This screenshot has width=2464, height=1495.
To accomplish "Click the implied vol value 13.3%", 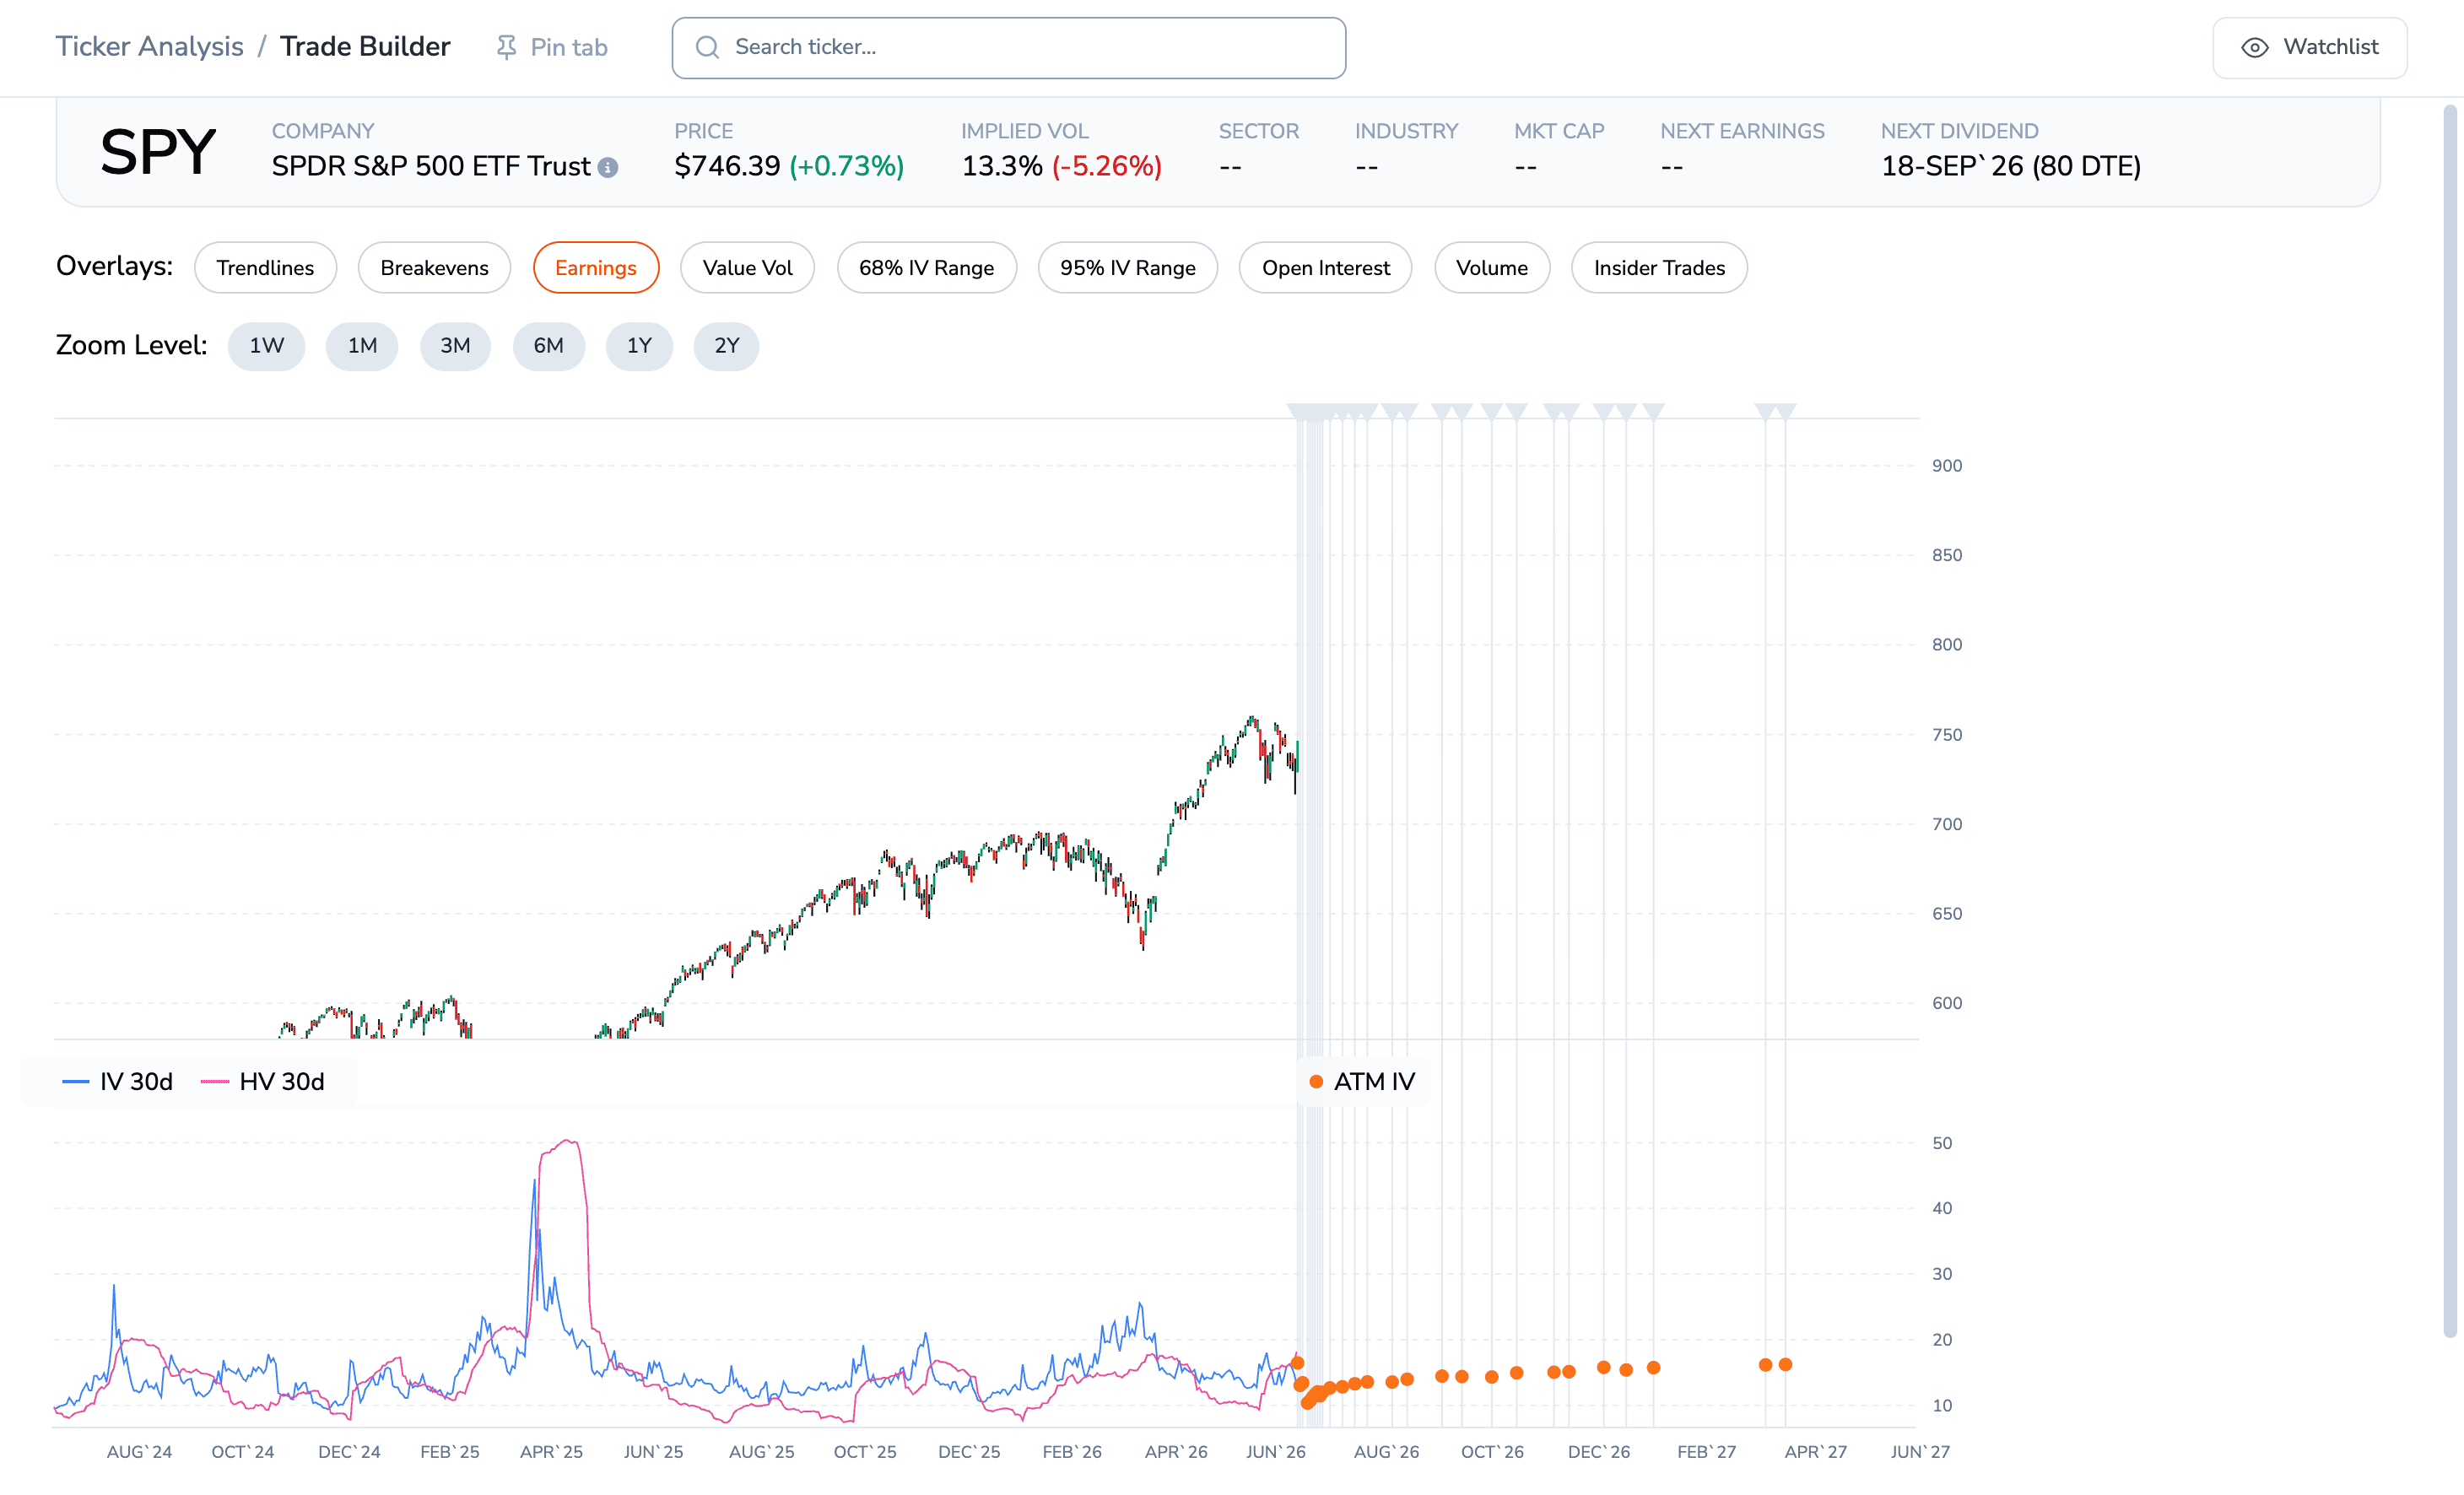I will tap(1002, 166).
